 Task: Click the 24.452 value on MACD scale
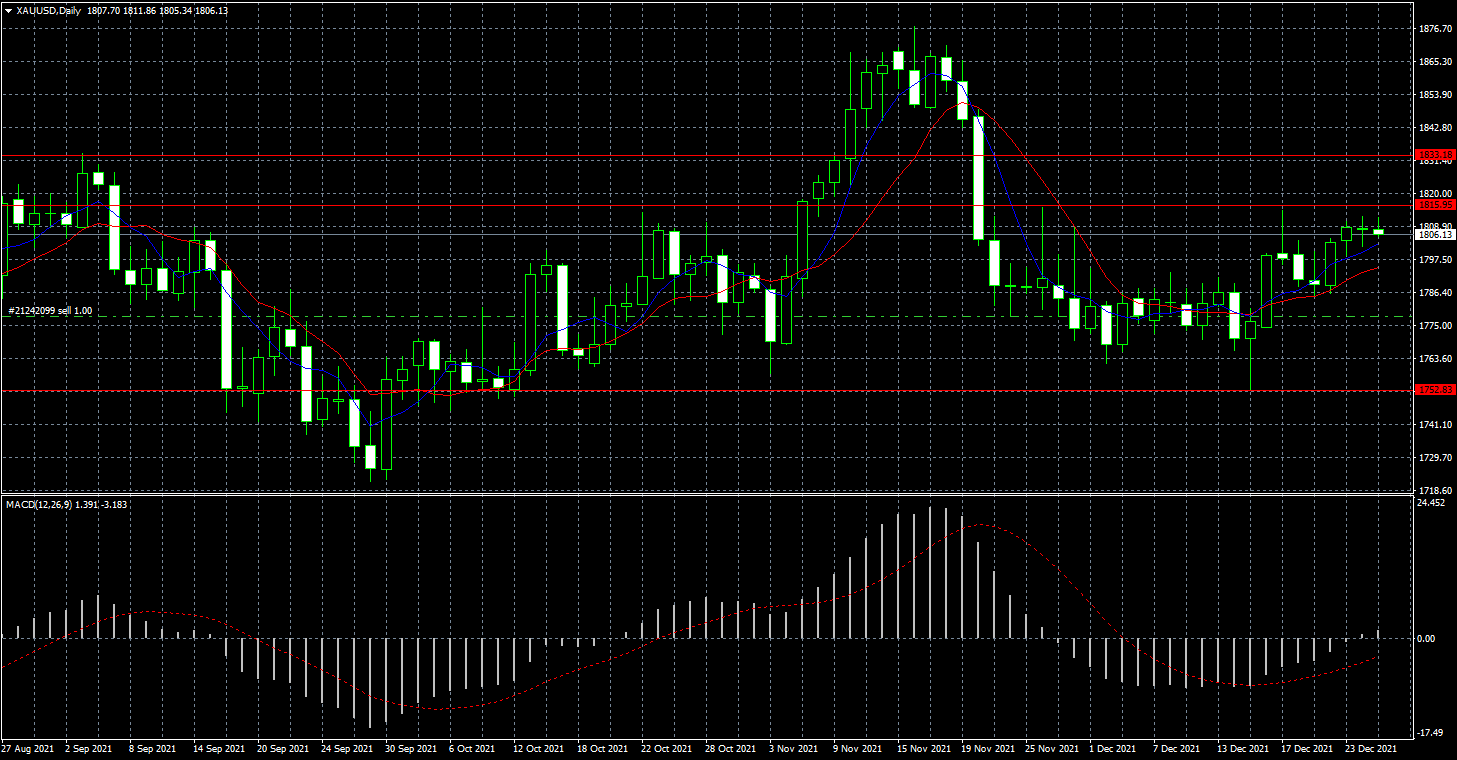[x=1432, y=504]
